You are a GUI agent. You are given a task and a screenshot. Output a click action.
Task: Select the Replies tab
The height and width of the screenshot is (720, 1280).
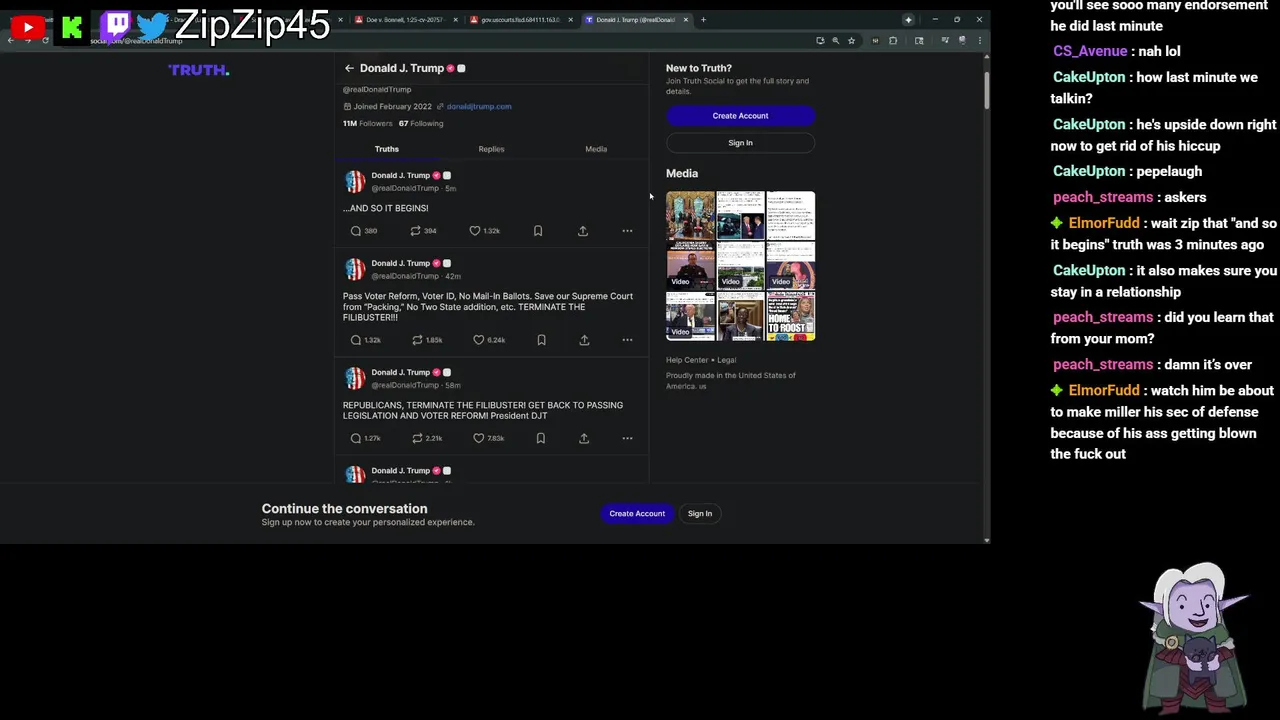pos(491,149)
